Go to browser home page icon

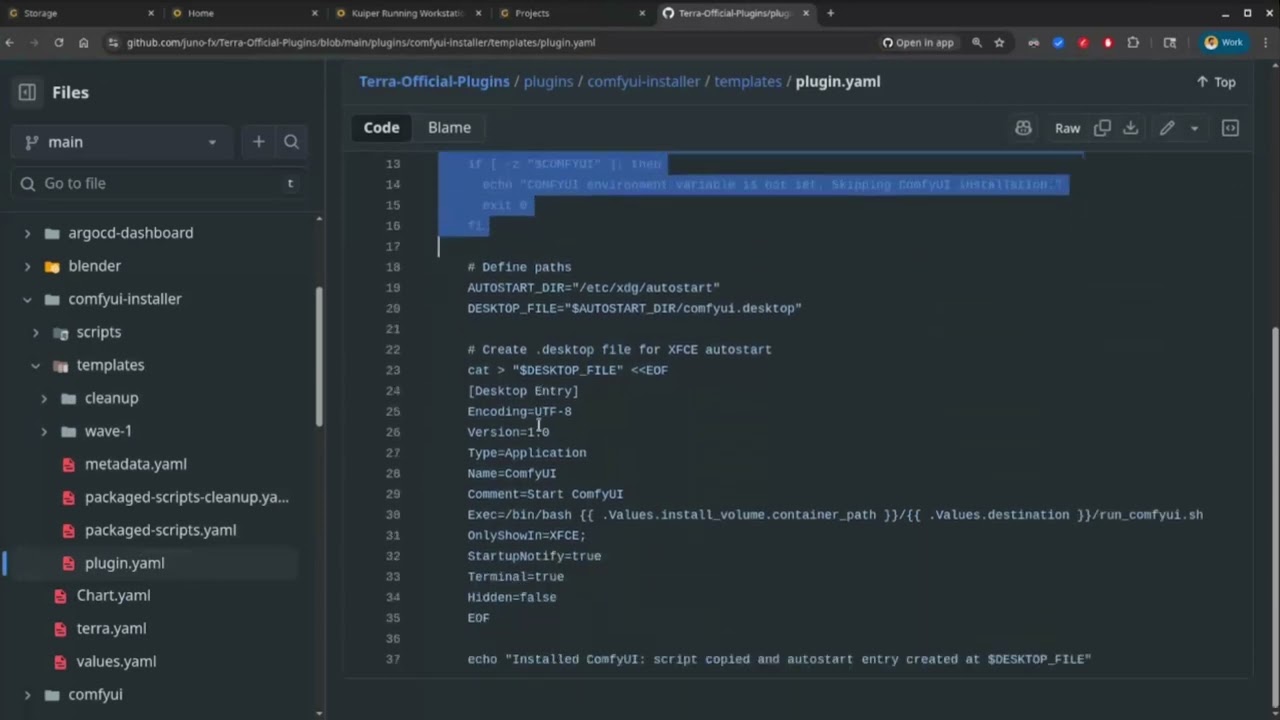pos(83,43)
